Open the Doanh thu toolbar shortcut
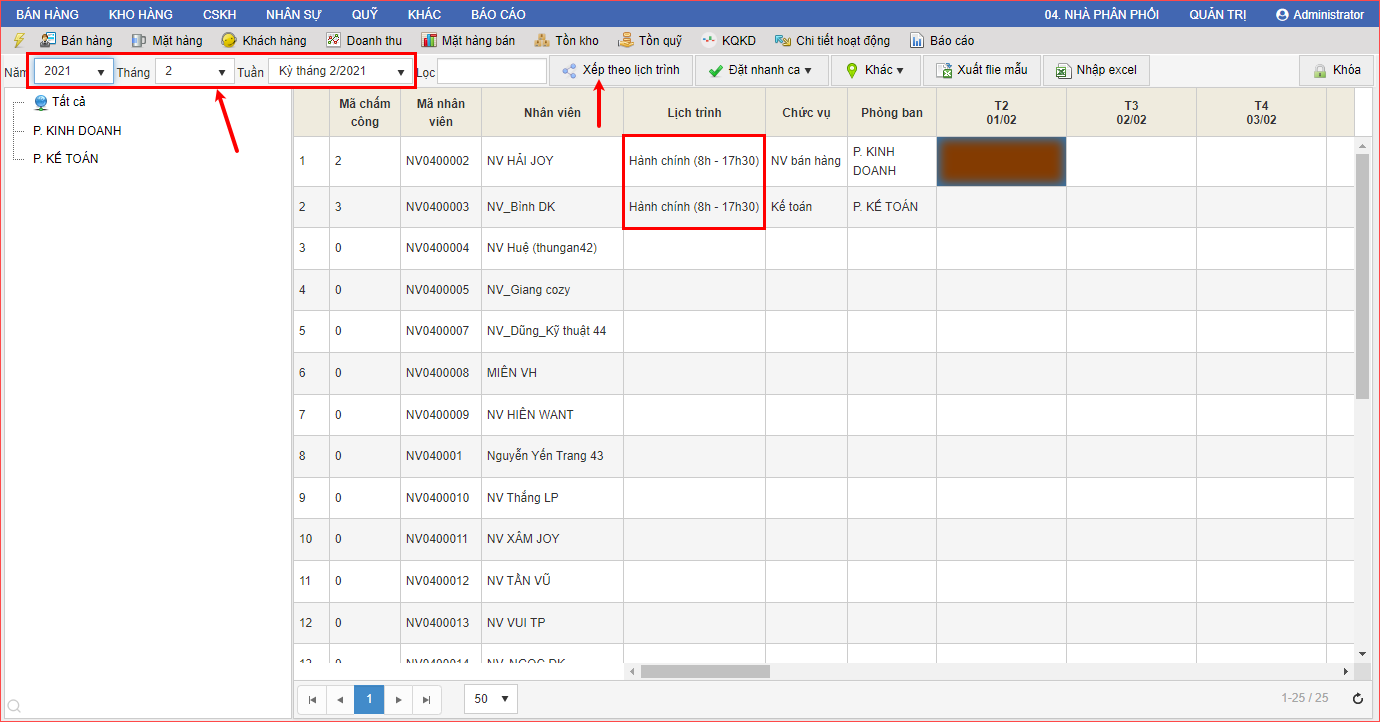This screenshot has height=722, width=1380. (364, 41)
